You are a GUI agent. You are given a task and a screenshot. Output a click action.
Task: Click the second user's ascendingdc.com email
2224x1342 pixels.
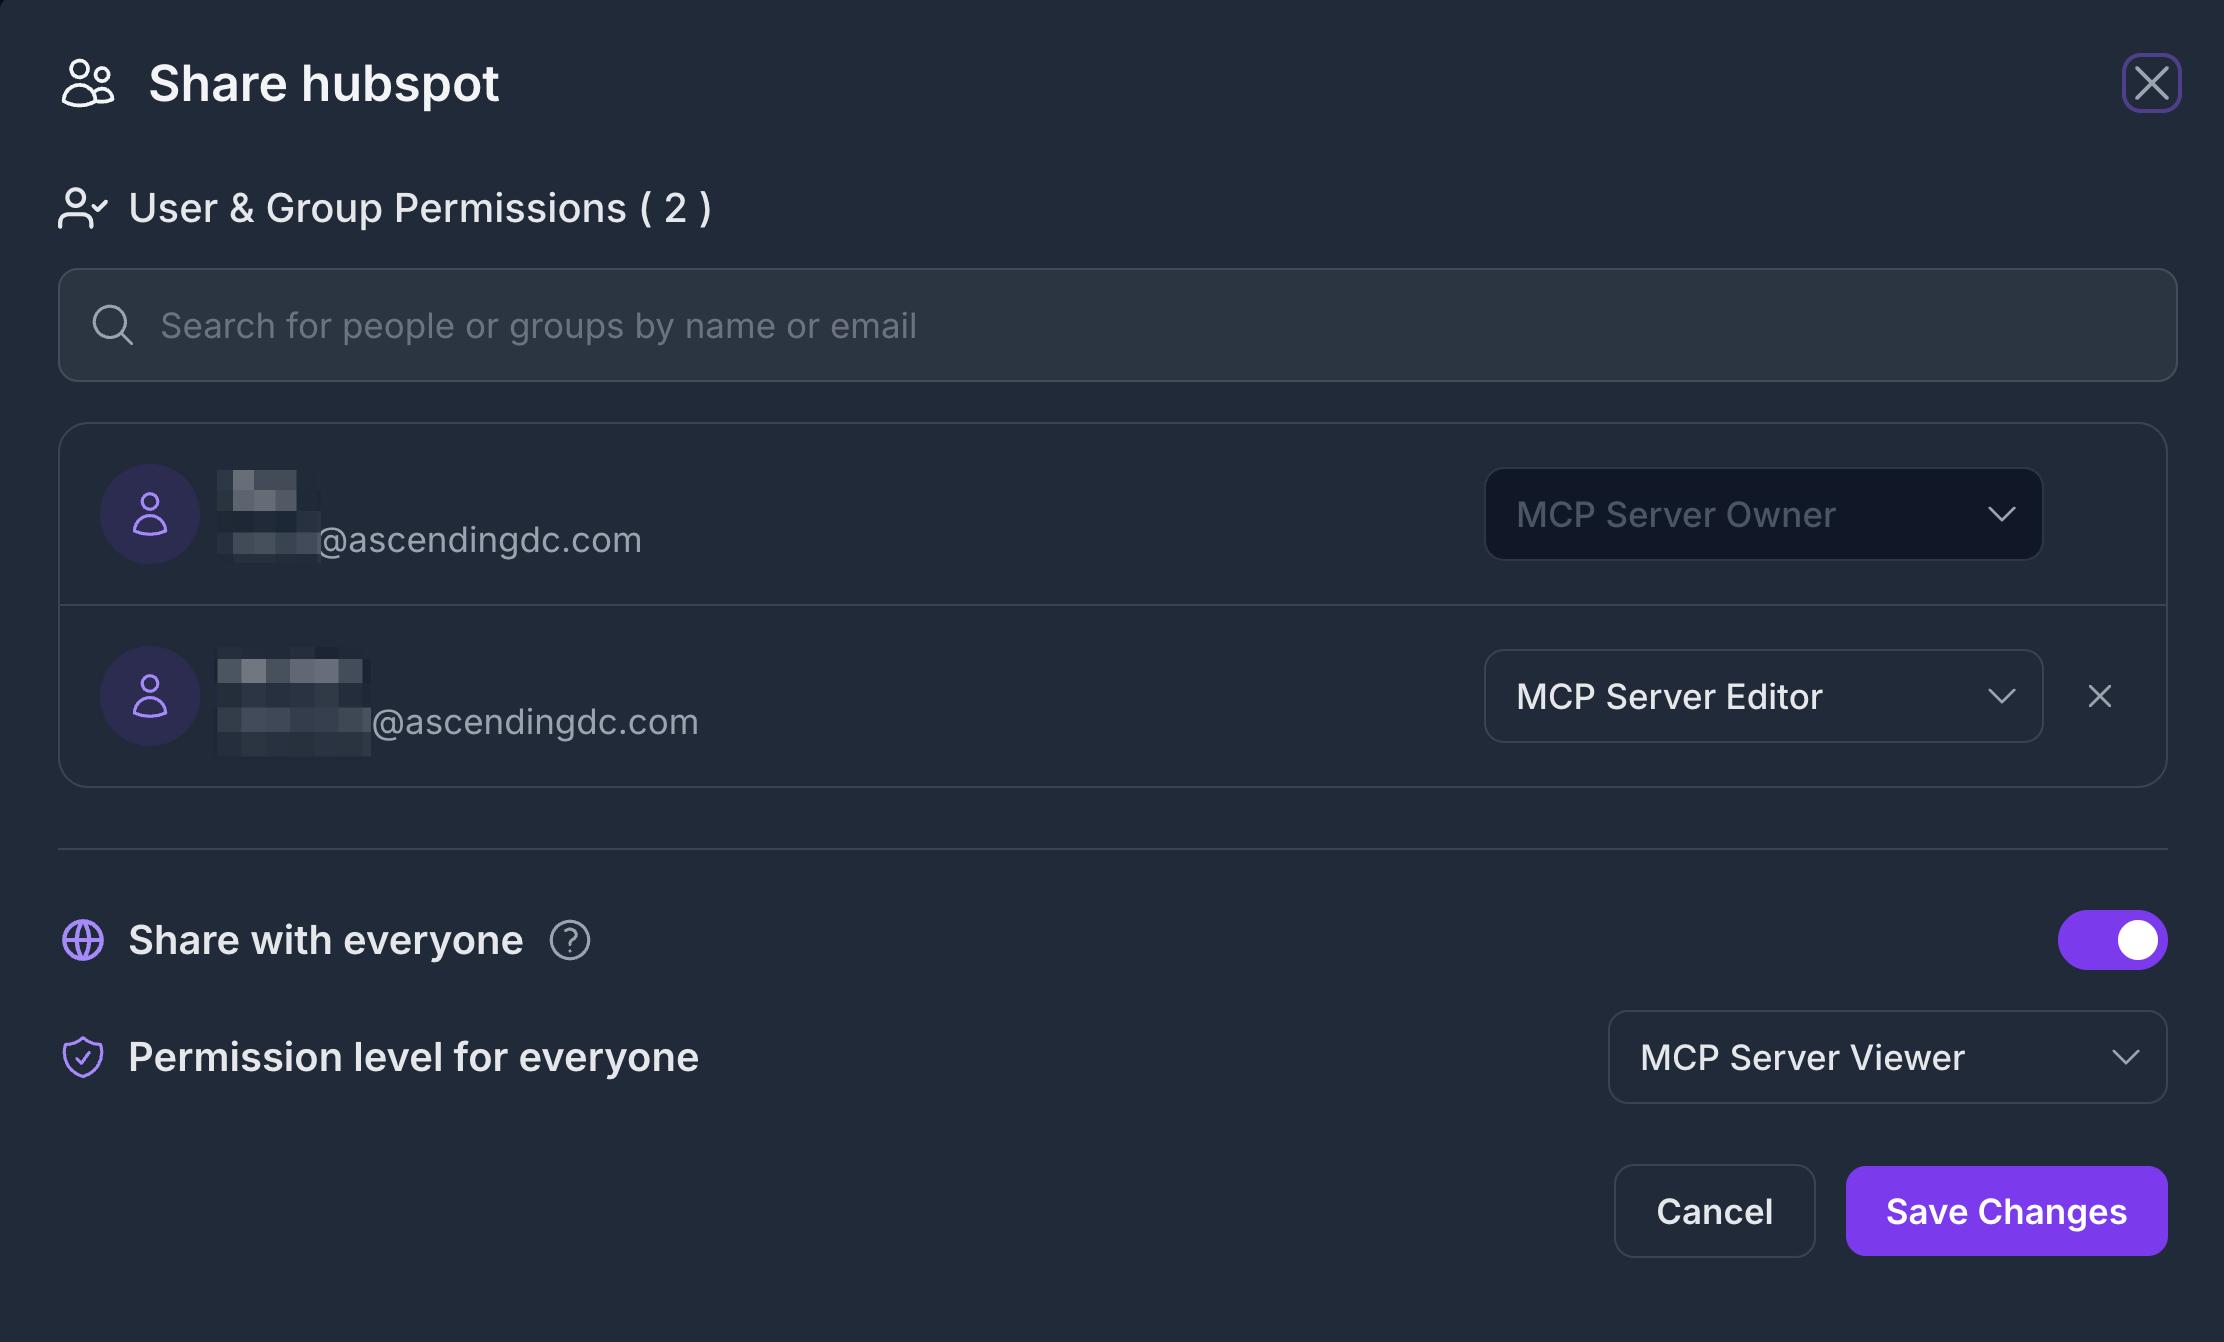[x=535, y=722]
